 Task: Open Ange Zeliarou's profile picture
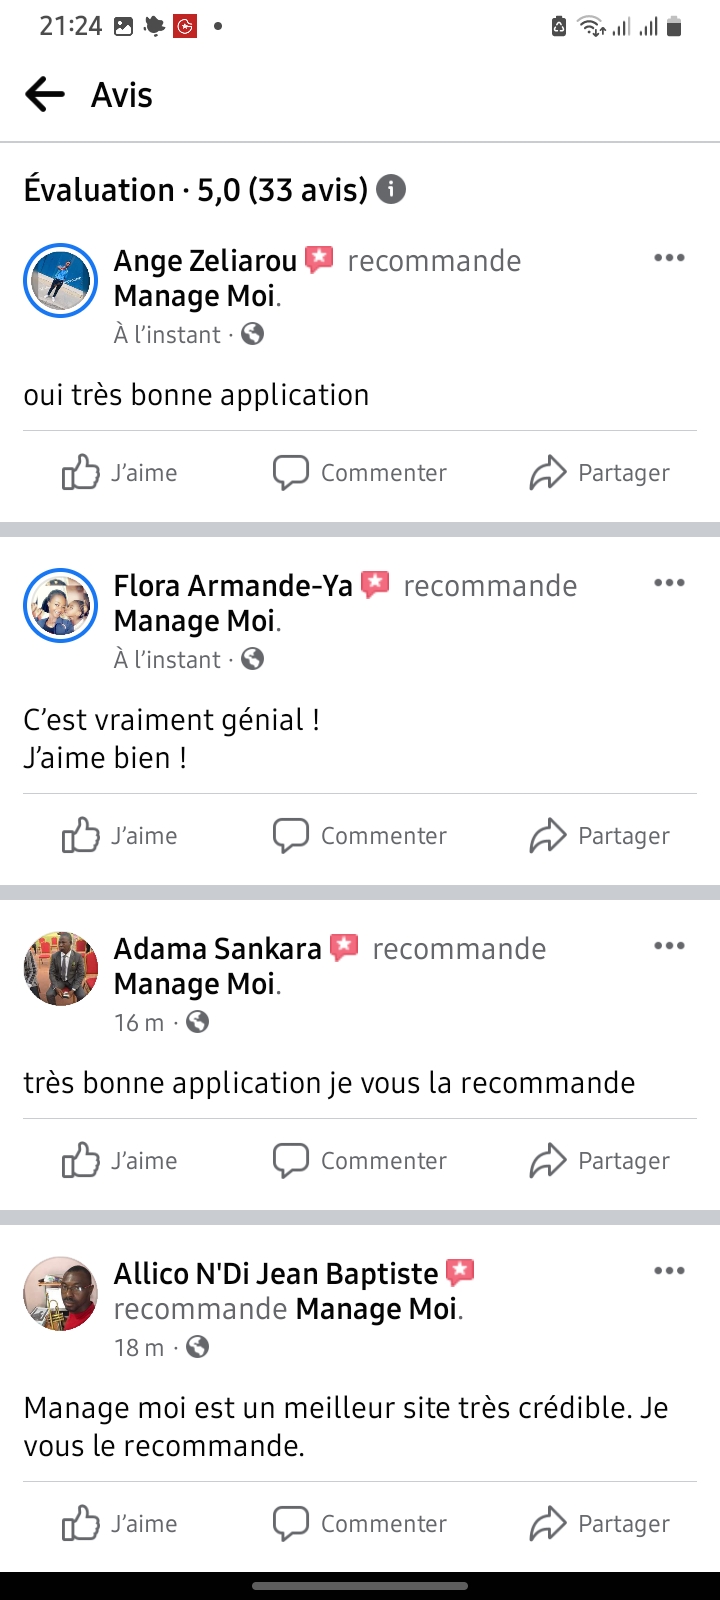tap(60, 280)
